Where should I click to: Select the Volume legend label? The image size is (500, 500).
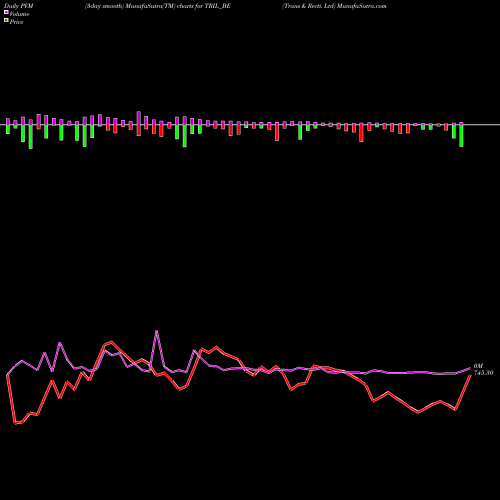pos(19,14)
